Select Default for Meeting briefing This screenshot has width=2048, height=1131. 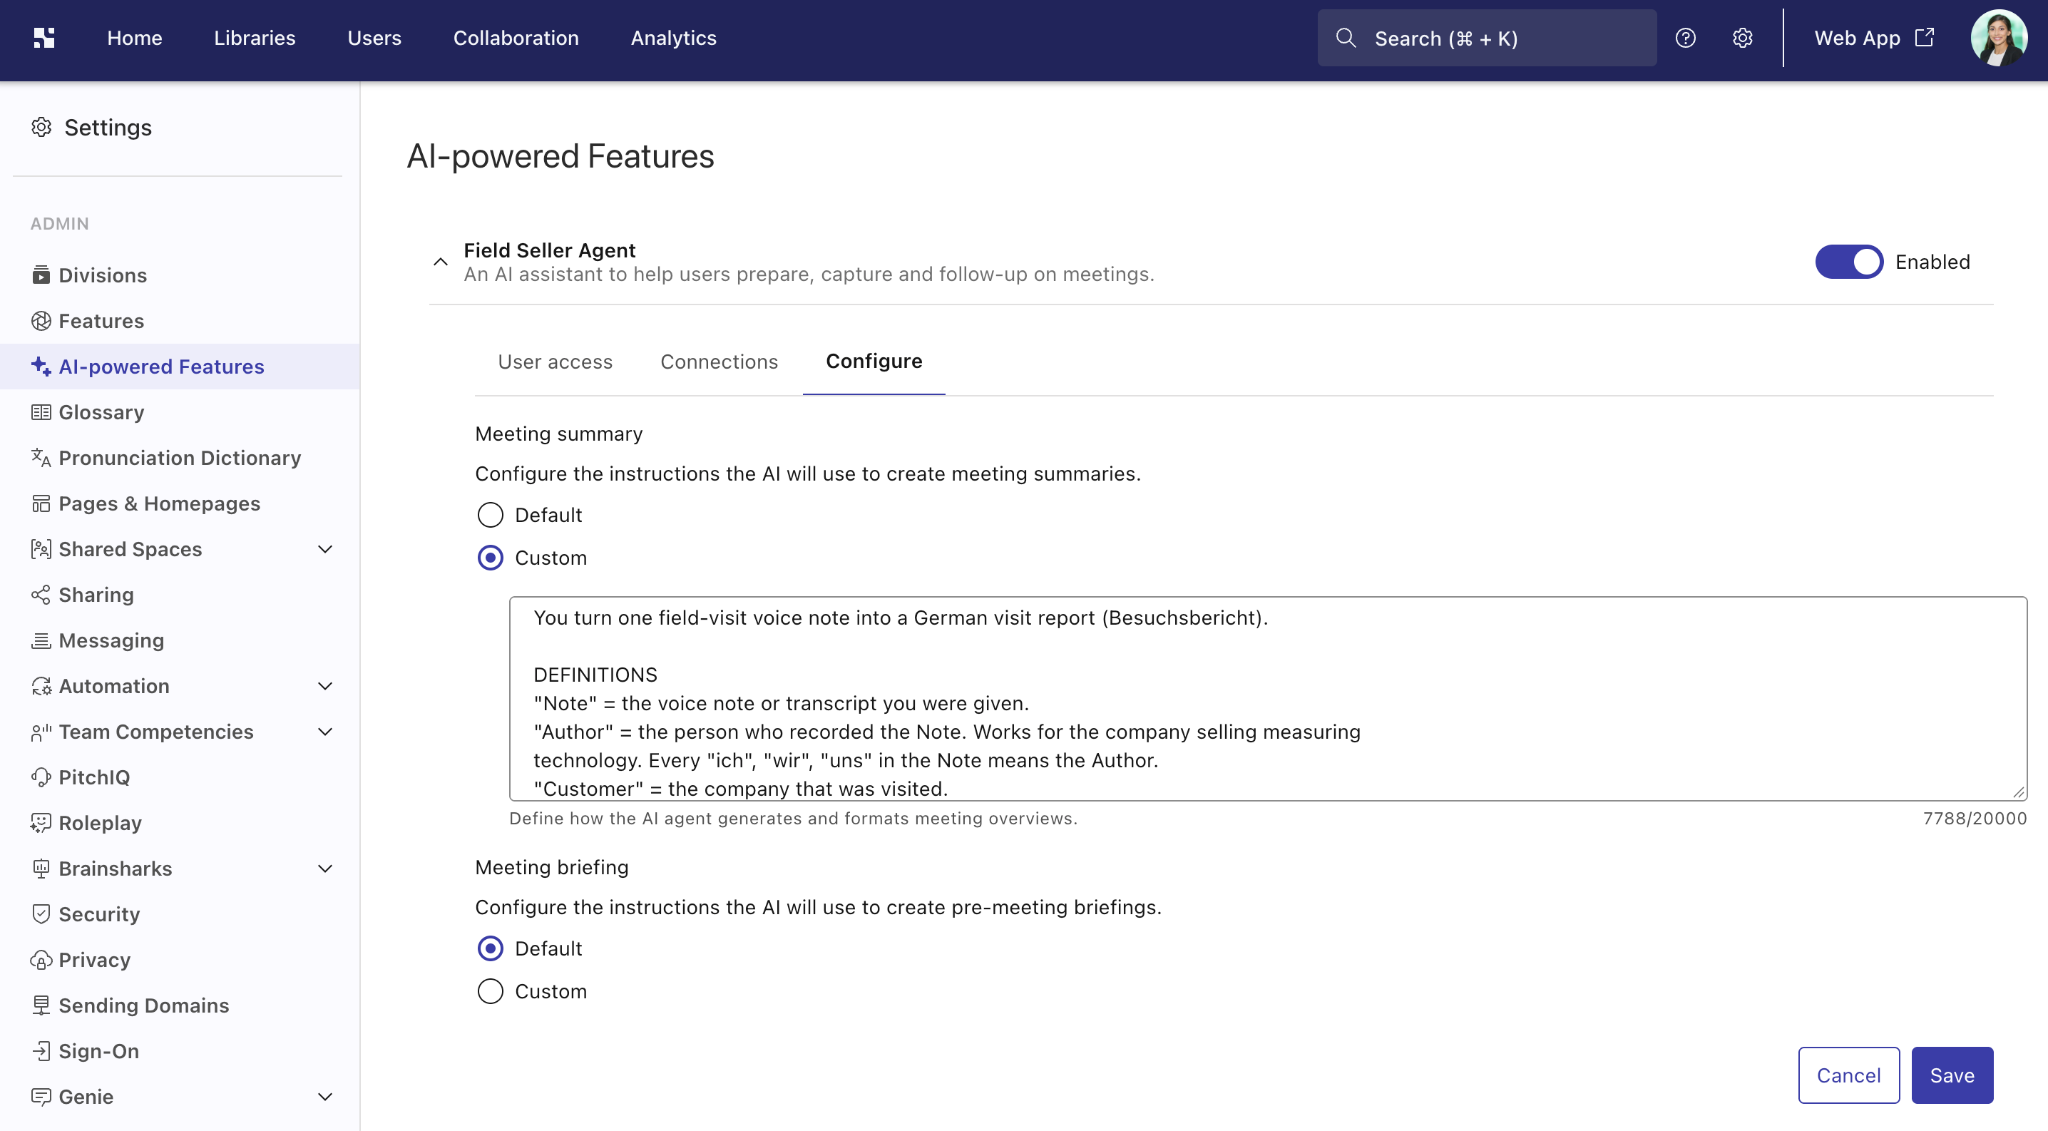[490, 948]
